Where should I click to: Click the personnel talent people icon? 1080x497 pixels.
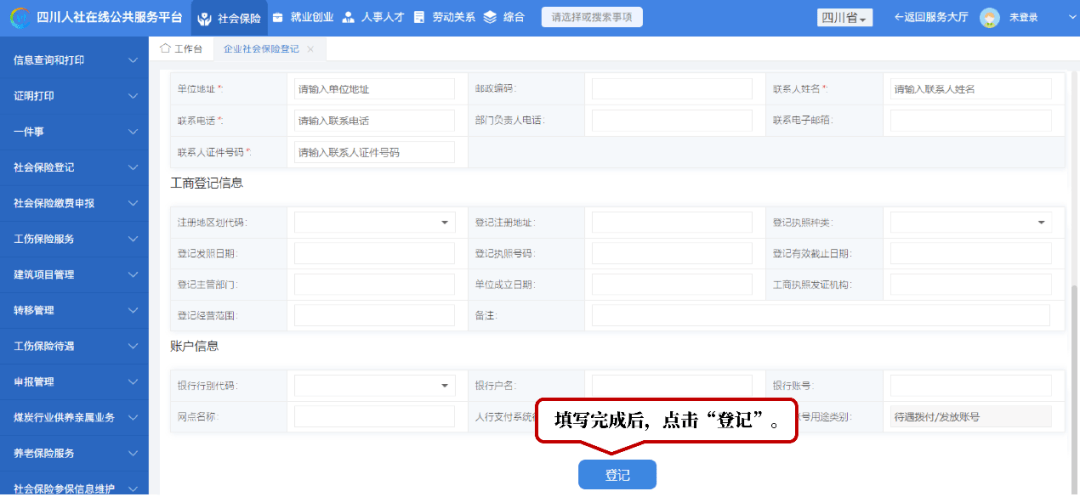pyautogui.click(x=348, y=18)
